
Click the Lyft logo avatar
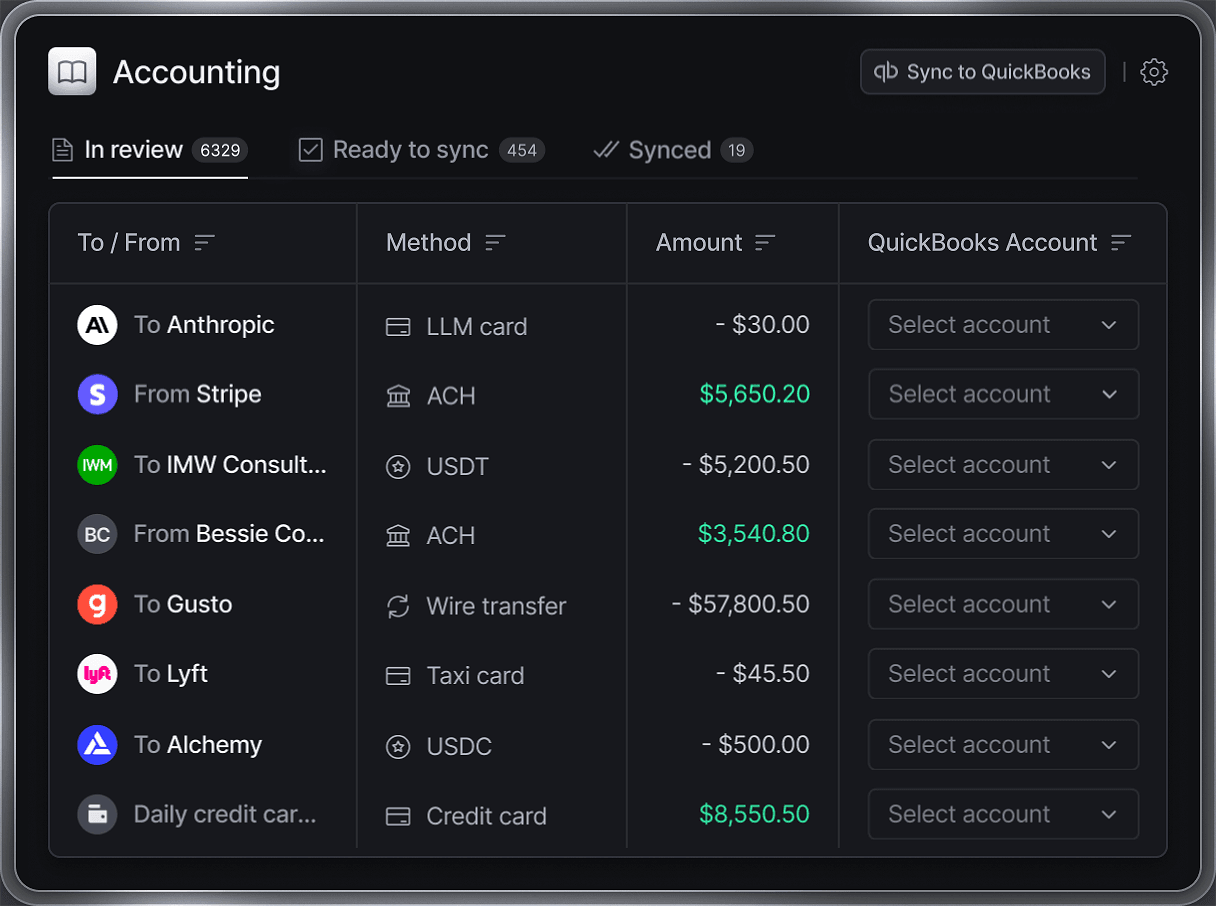click(x=97, y=674)
